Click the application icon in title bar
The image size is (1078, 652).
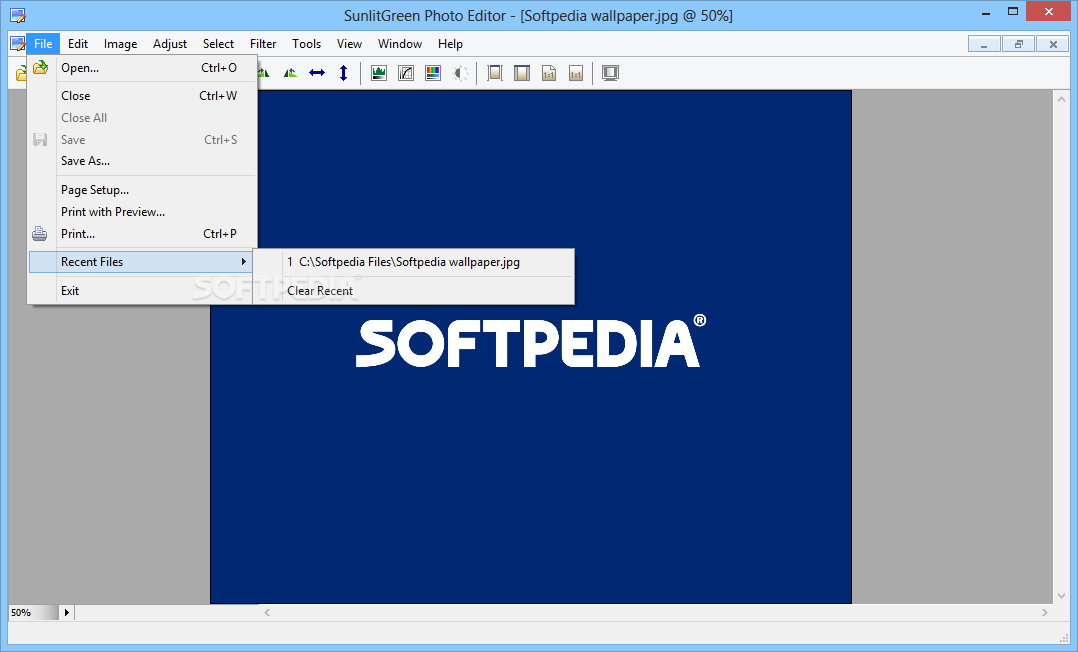click(18, 15)
